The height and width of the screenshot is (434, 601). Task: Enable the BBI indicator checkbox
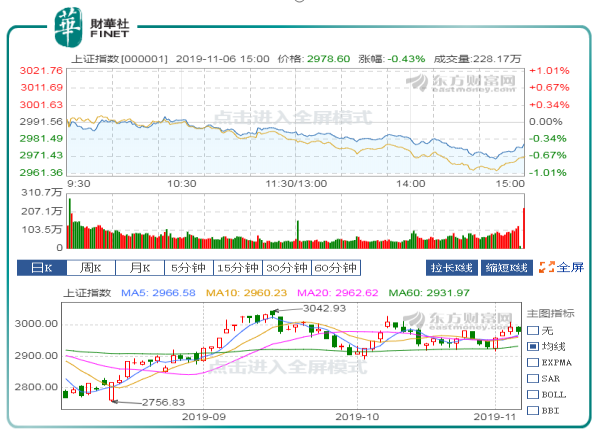click(x=532, y=410)
